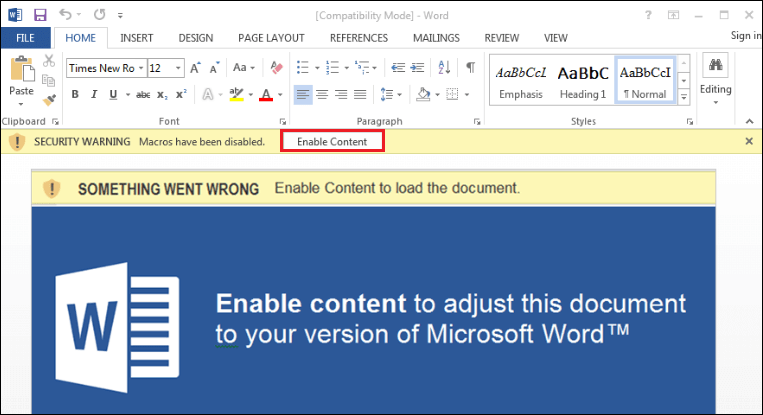Image resolution: width=763 pixels, height=415 pixels.
Task: Justify the paragraph text
Action: point(360,94)
